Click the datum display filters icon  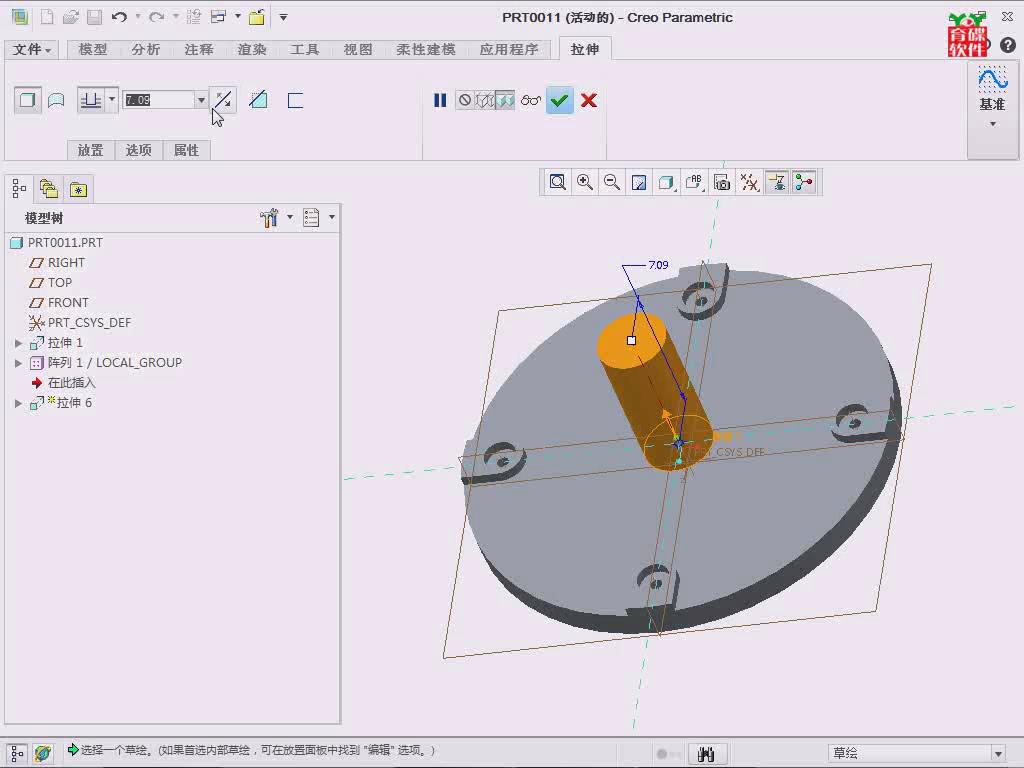(750, 182)
